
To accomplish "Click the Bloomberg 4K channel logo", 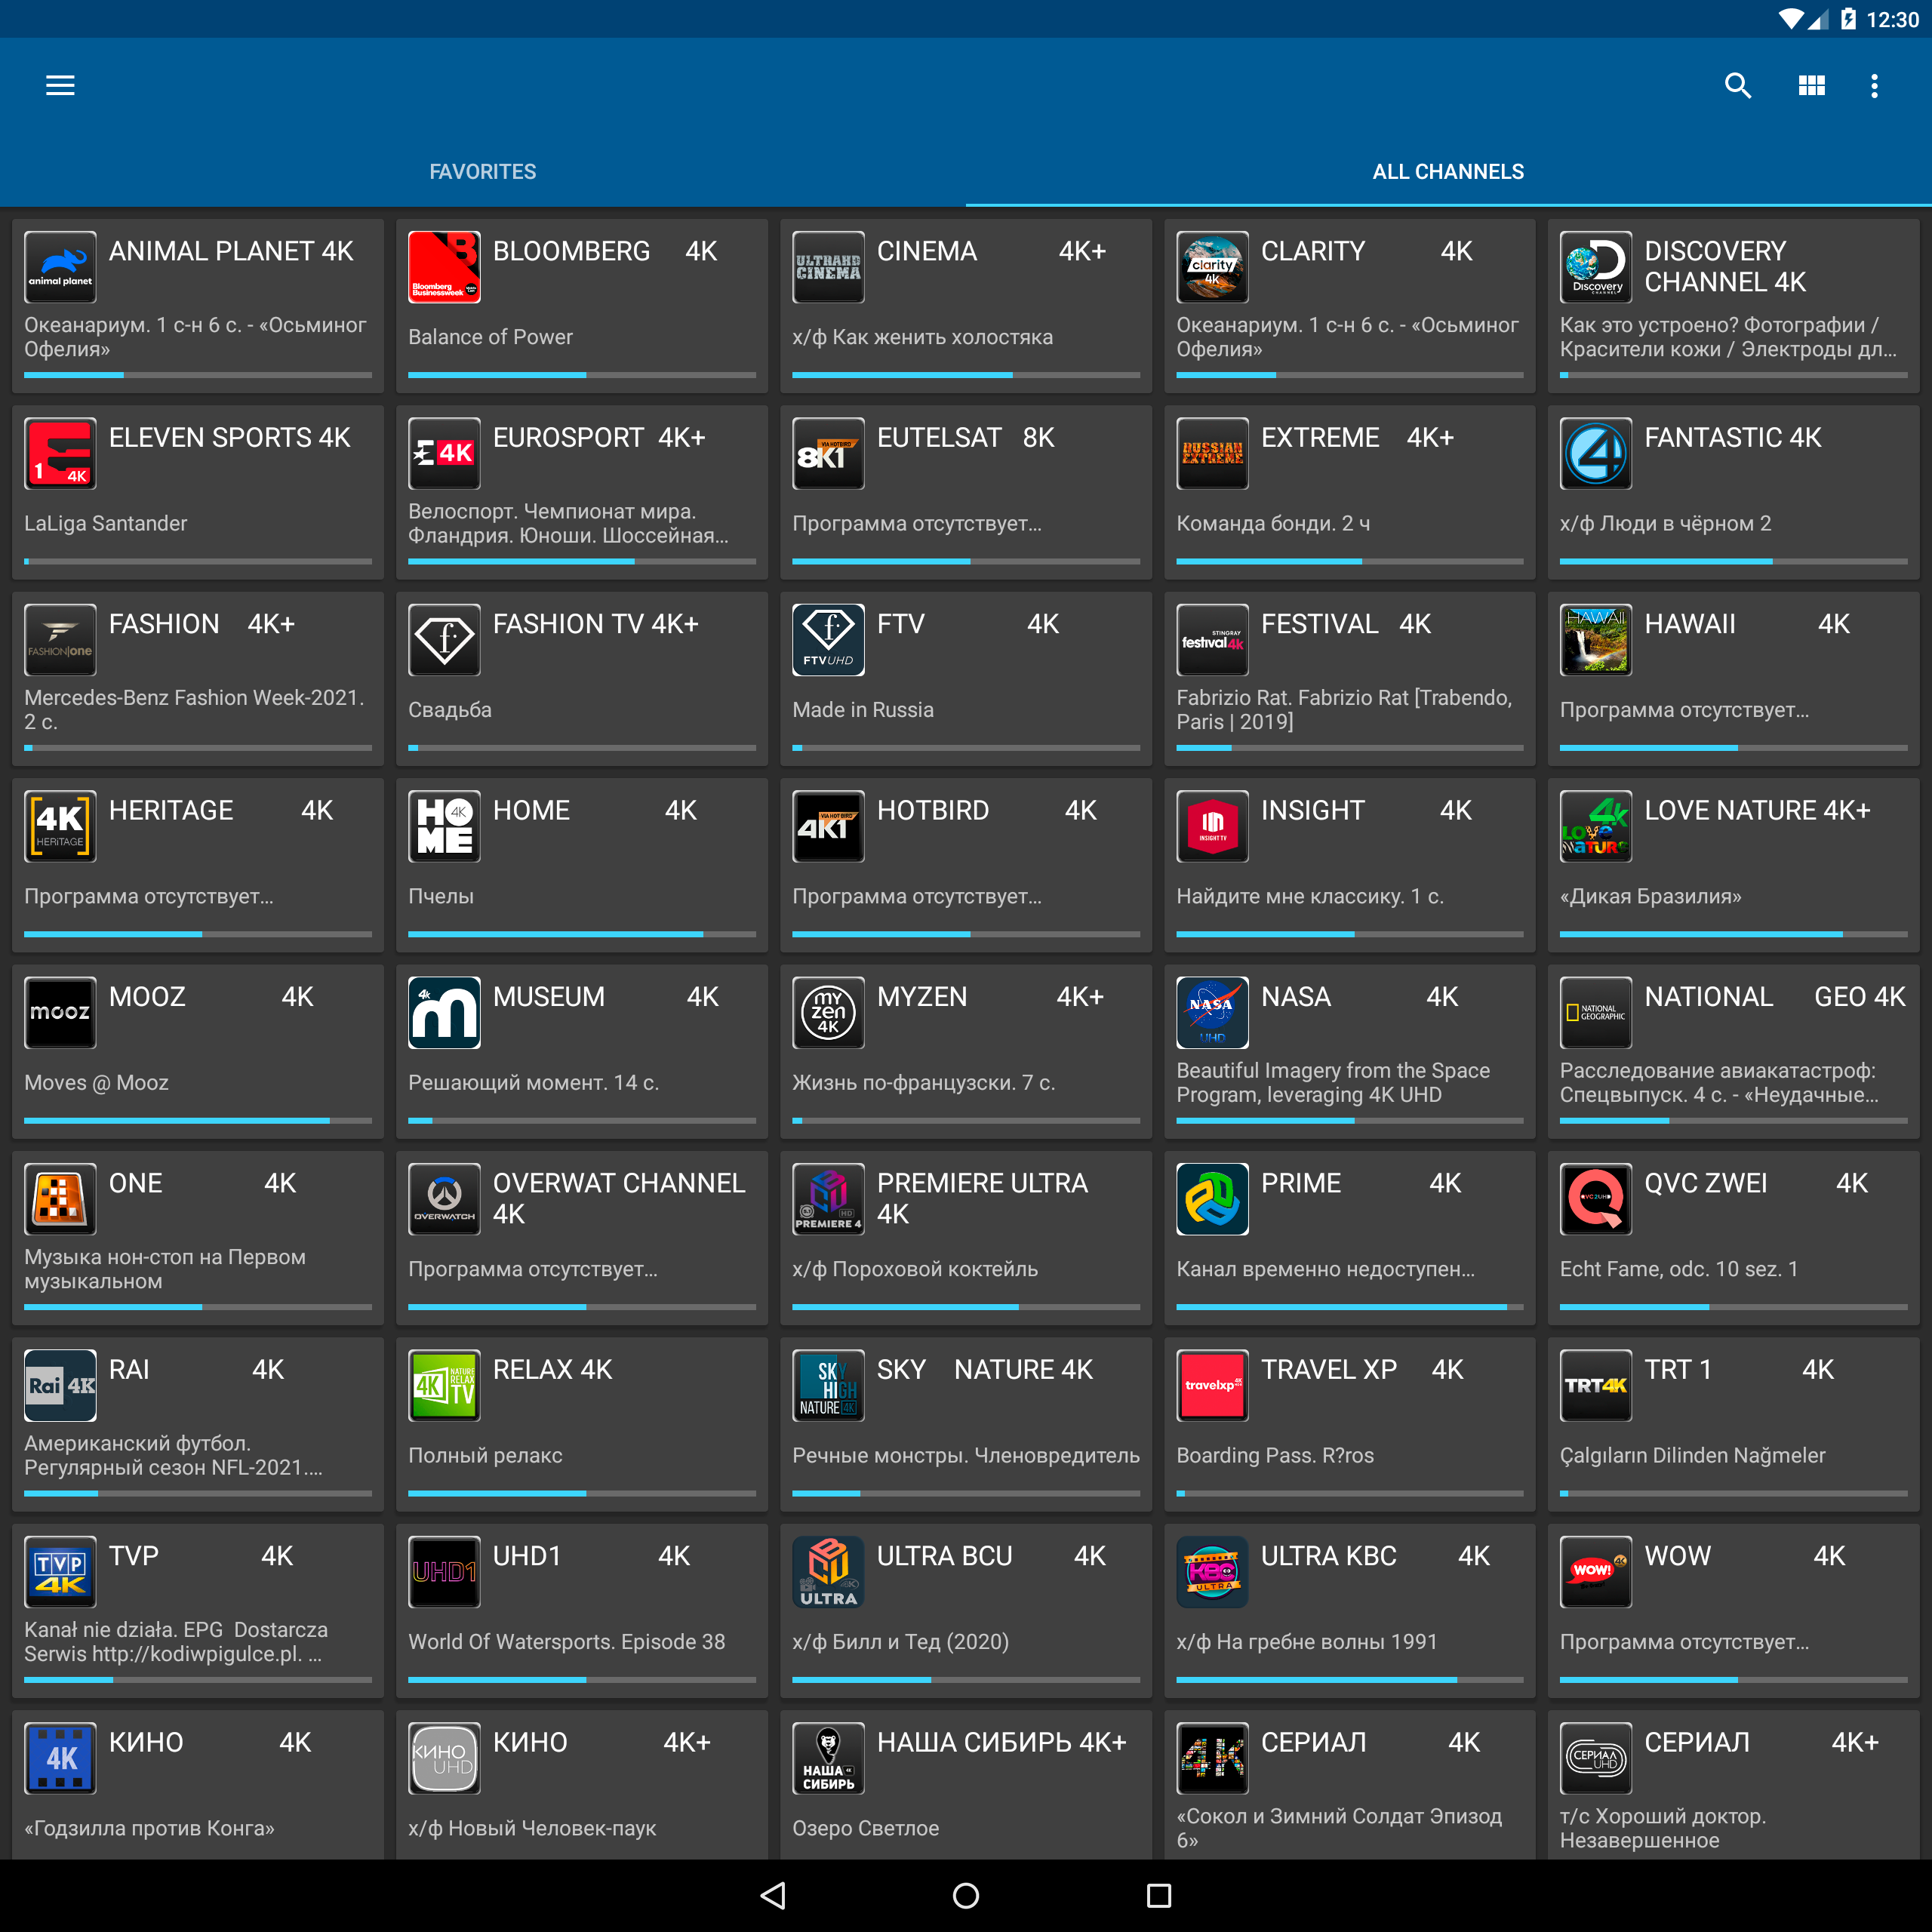I will (444, 267).
